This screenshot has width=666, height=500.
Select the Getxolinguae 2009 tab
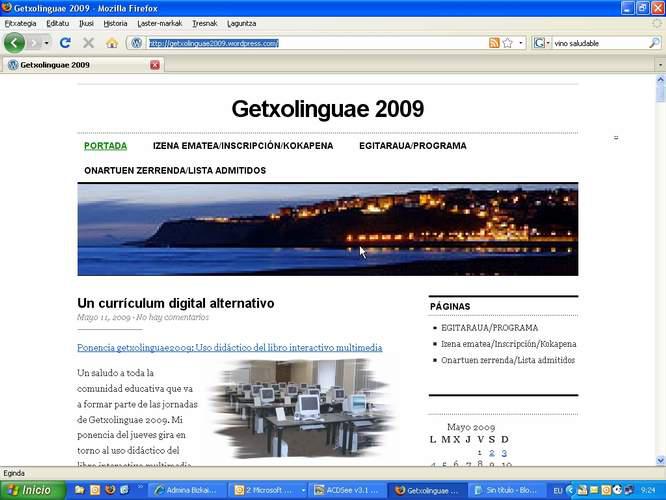[83, 65]
